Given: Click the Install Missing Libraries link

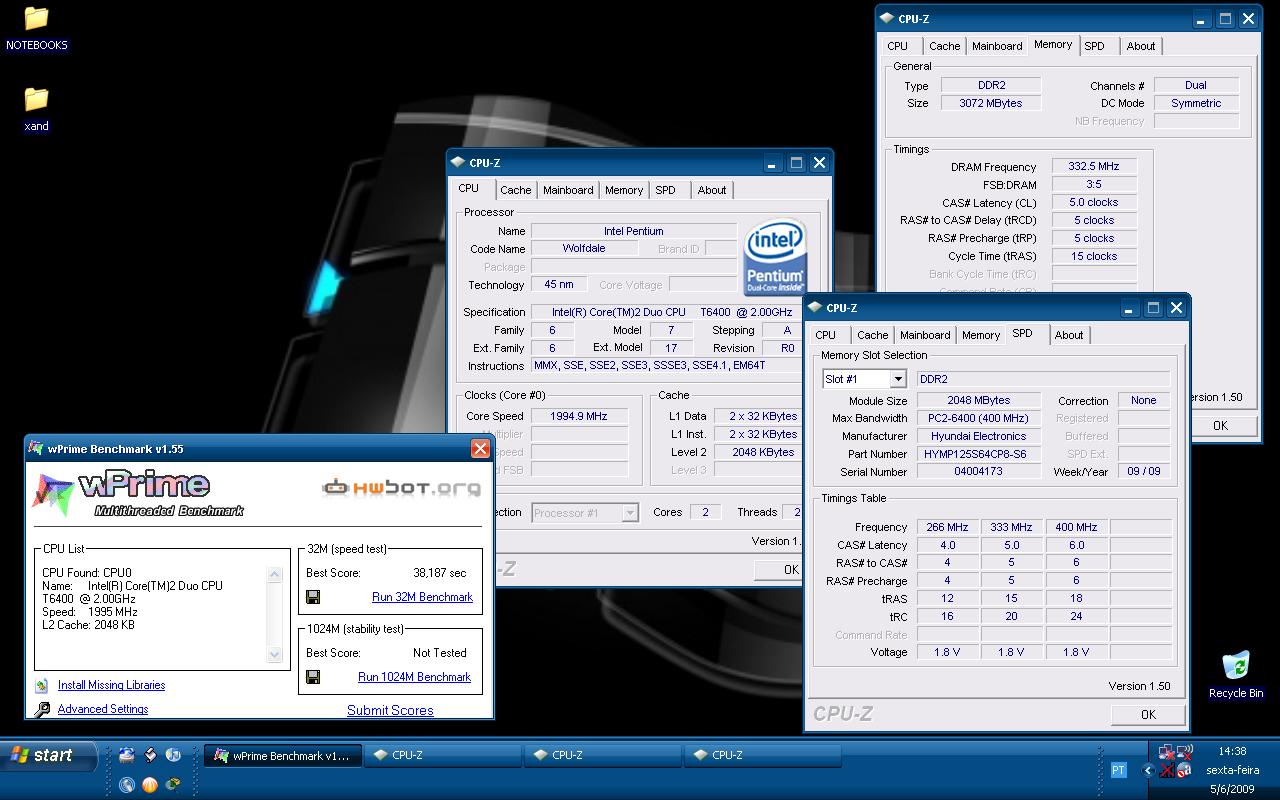Looking at the screenshot, I should [x=111, y=685].
